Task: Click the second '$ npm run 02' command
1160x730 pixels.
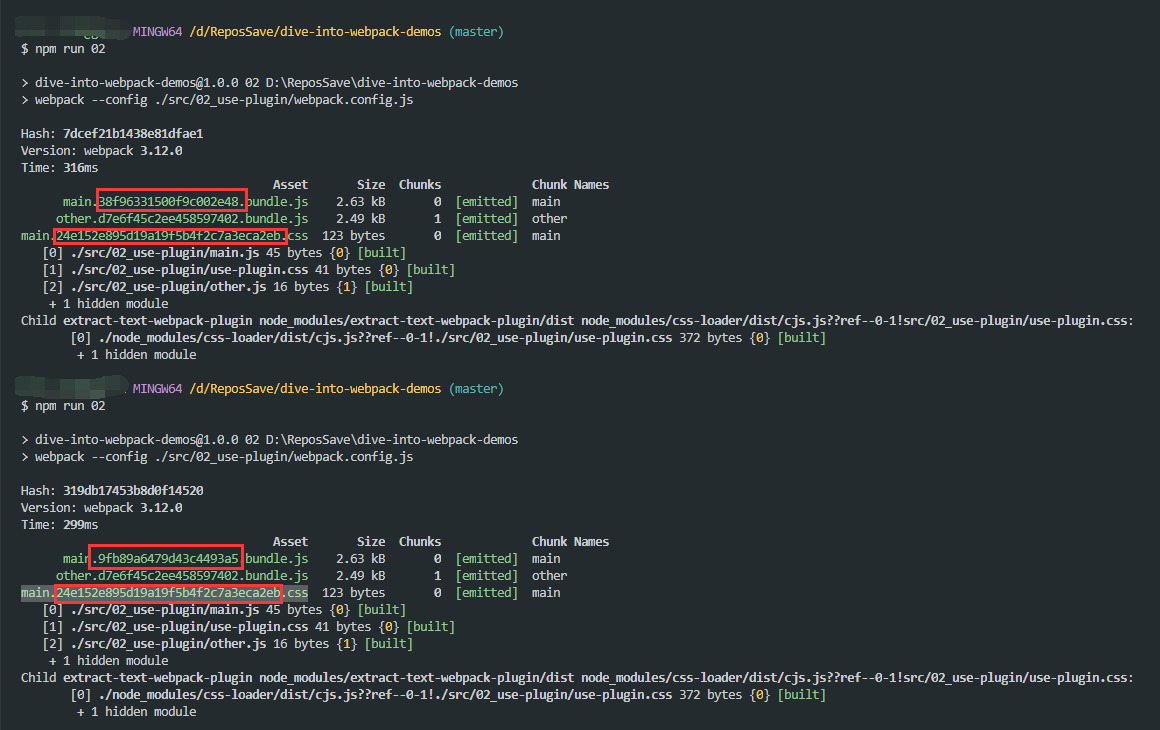Action: tap(62, 406)
